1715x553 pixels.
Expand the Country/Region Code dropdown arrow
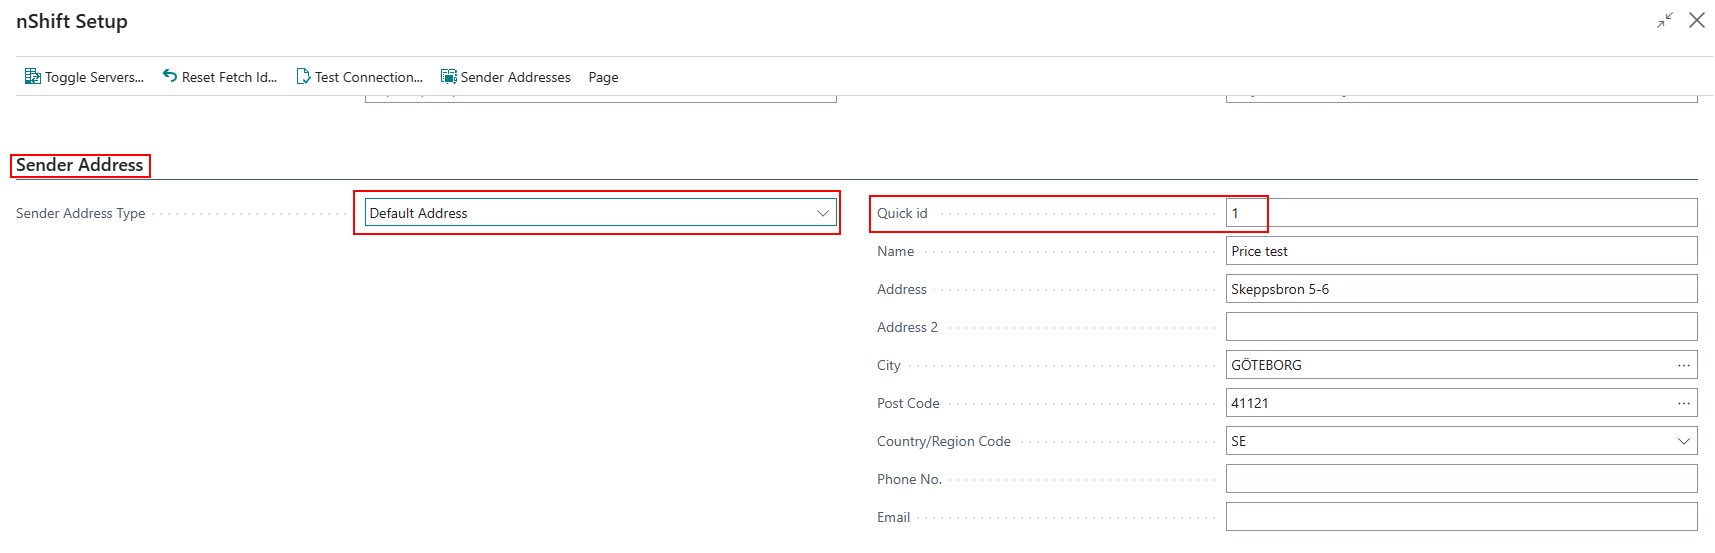point(1684,441)
